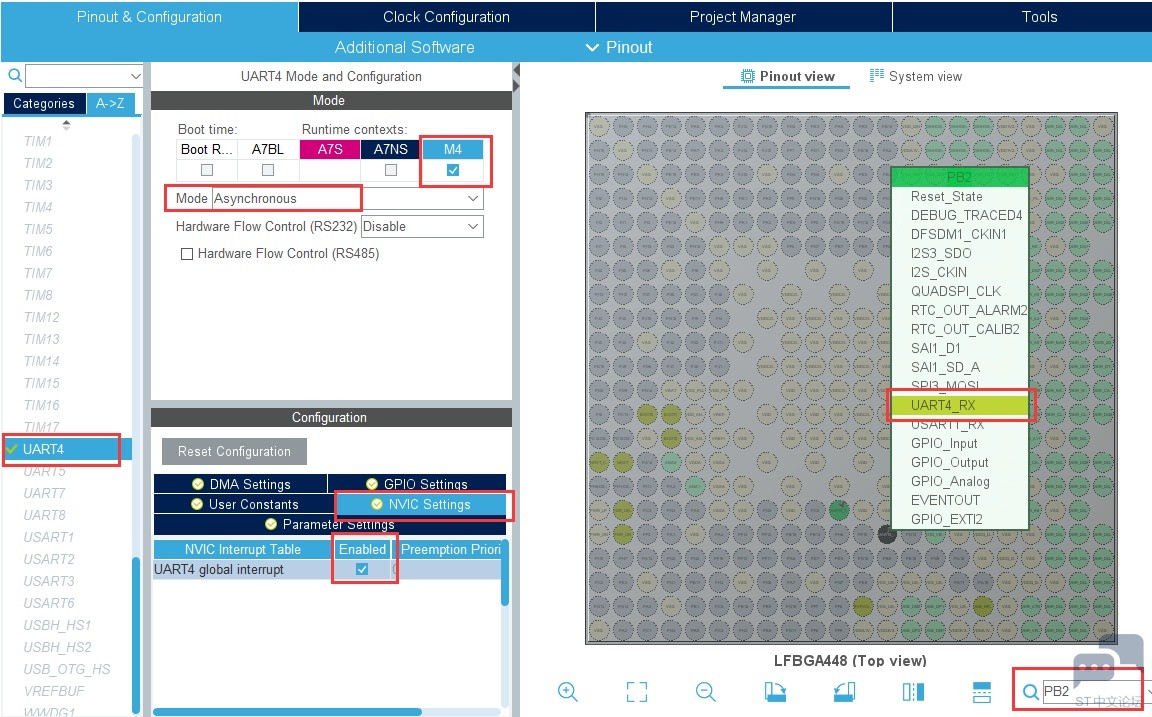Click the horizontal scrollbar below peripheral list
Screen dimensions: 1152x717
286,712
